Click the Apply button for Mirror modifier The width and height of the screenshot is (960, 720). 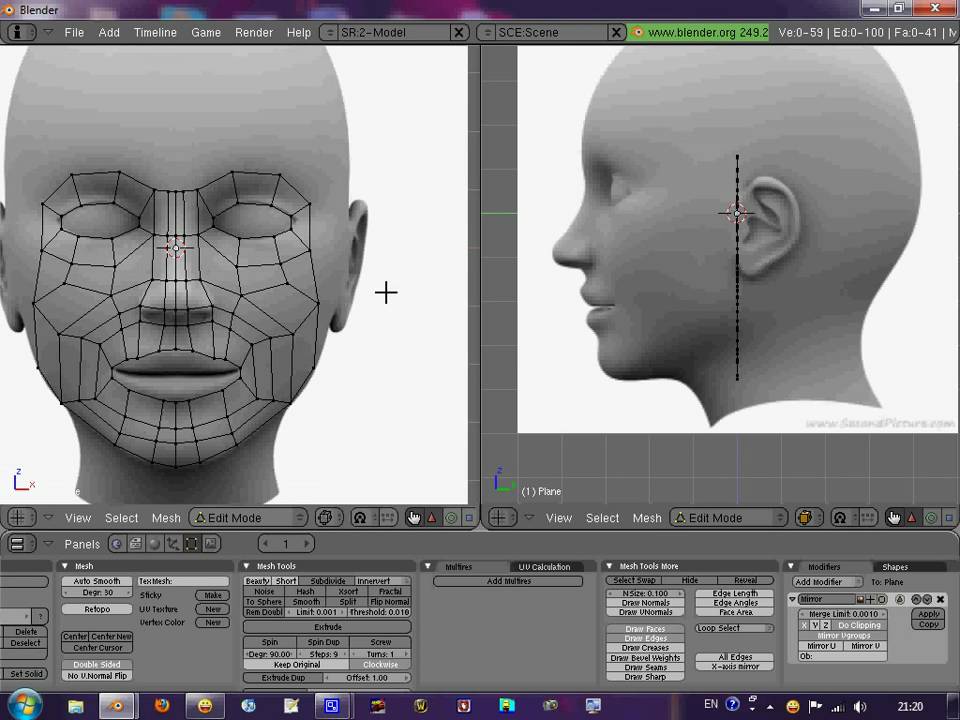point(929,614)
